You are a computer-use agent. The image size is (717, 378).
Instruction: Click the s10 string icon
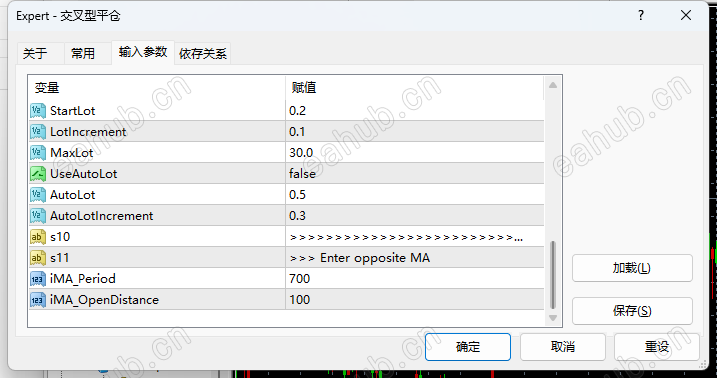point(38,237)
